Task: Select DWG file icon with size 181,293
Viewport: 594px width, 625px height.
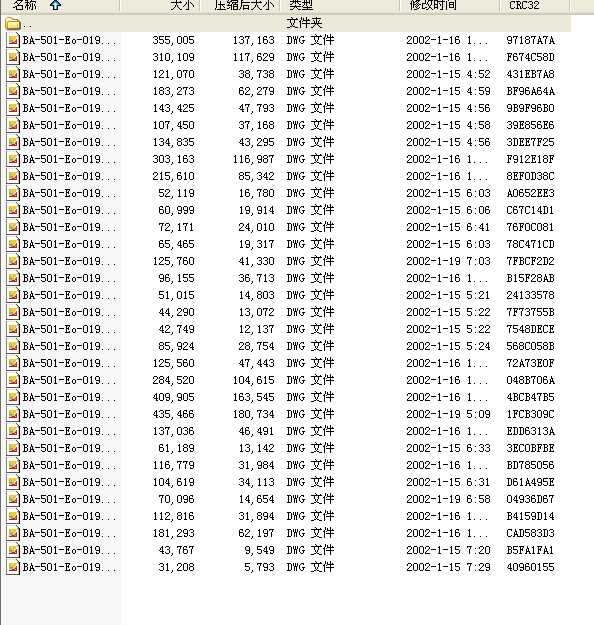Action: [13, 533]
